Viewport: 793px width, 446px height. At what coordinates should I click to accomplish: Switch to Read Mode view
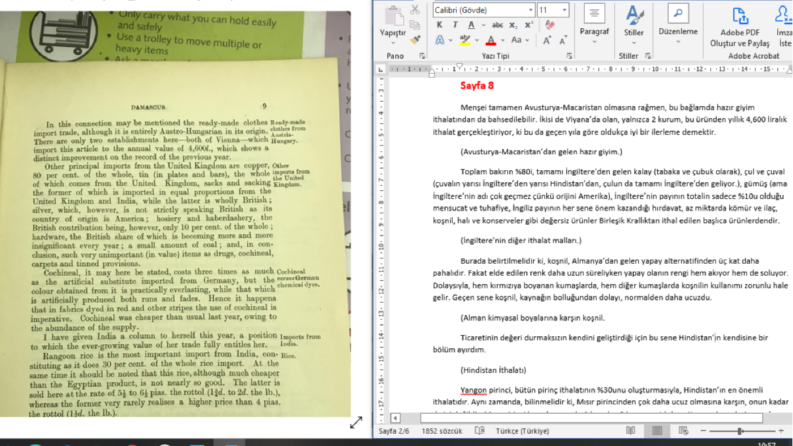coord(631,431)
